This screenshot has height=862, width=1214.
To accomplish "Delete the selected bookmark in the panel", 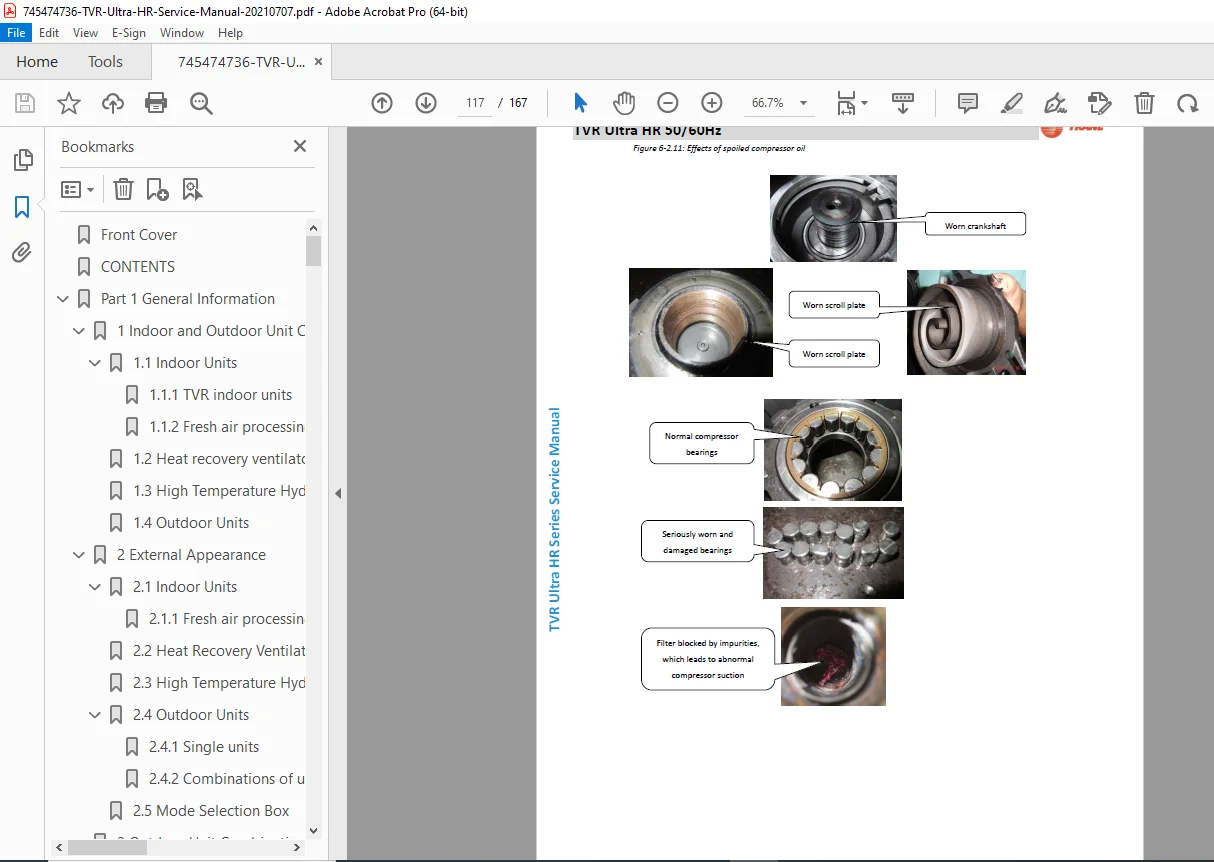I will [x=123, y=189].
